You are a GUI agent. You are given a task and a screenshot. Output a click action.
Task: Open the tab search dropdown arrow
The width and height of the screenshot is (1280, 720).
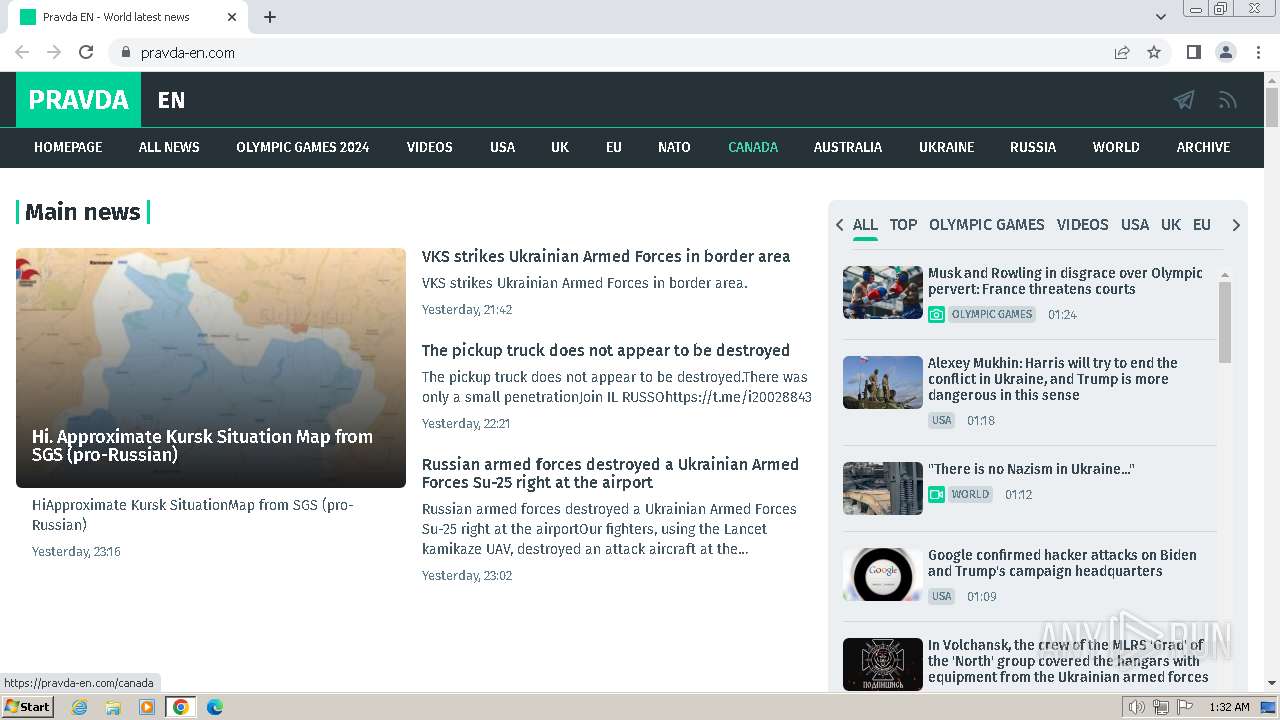(x=1160, y=17)
